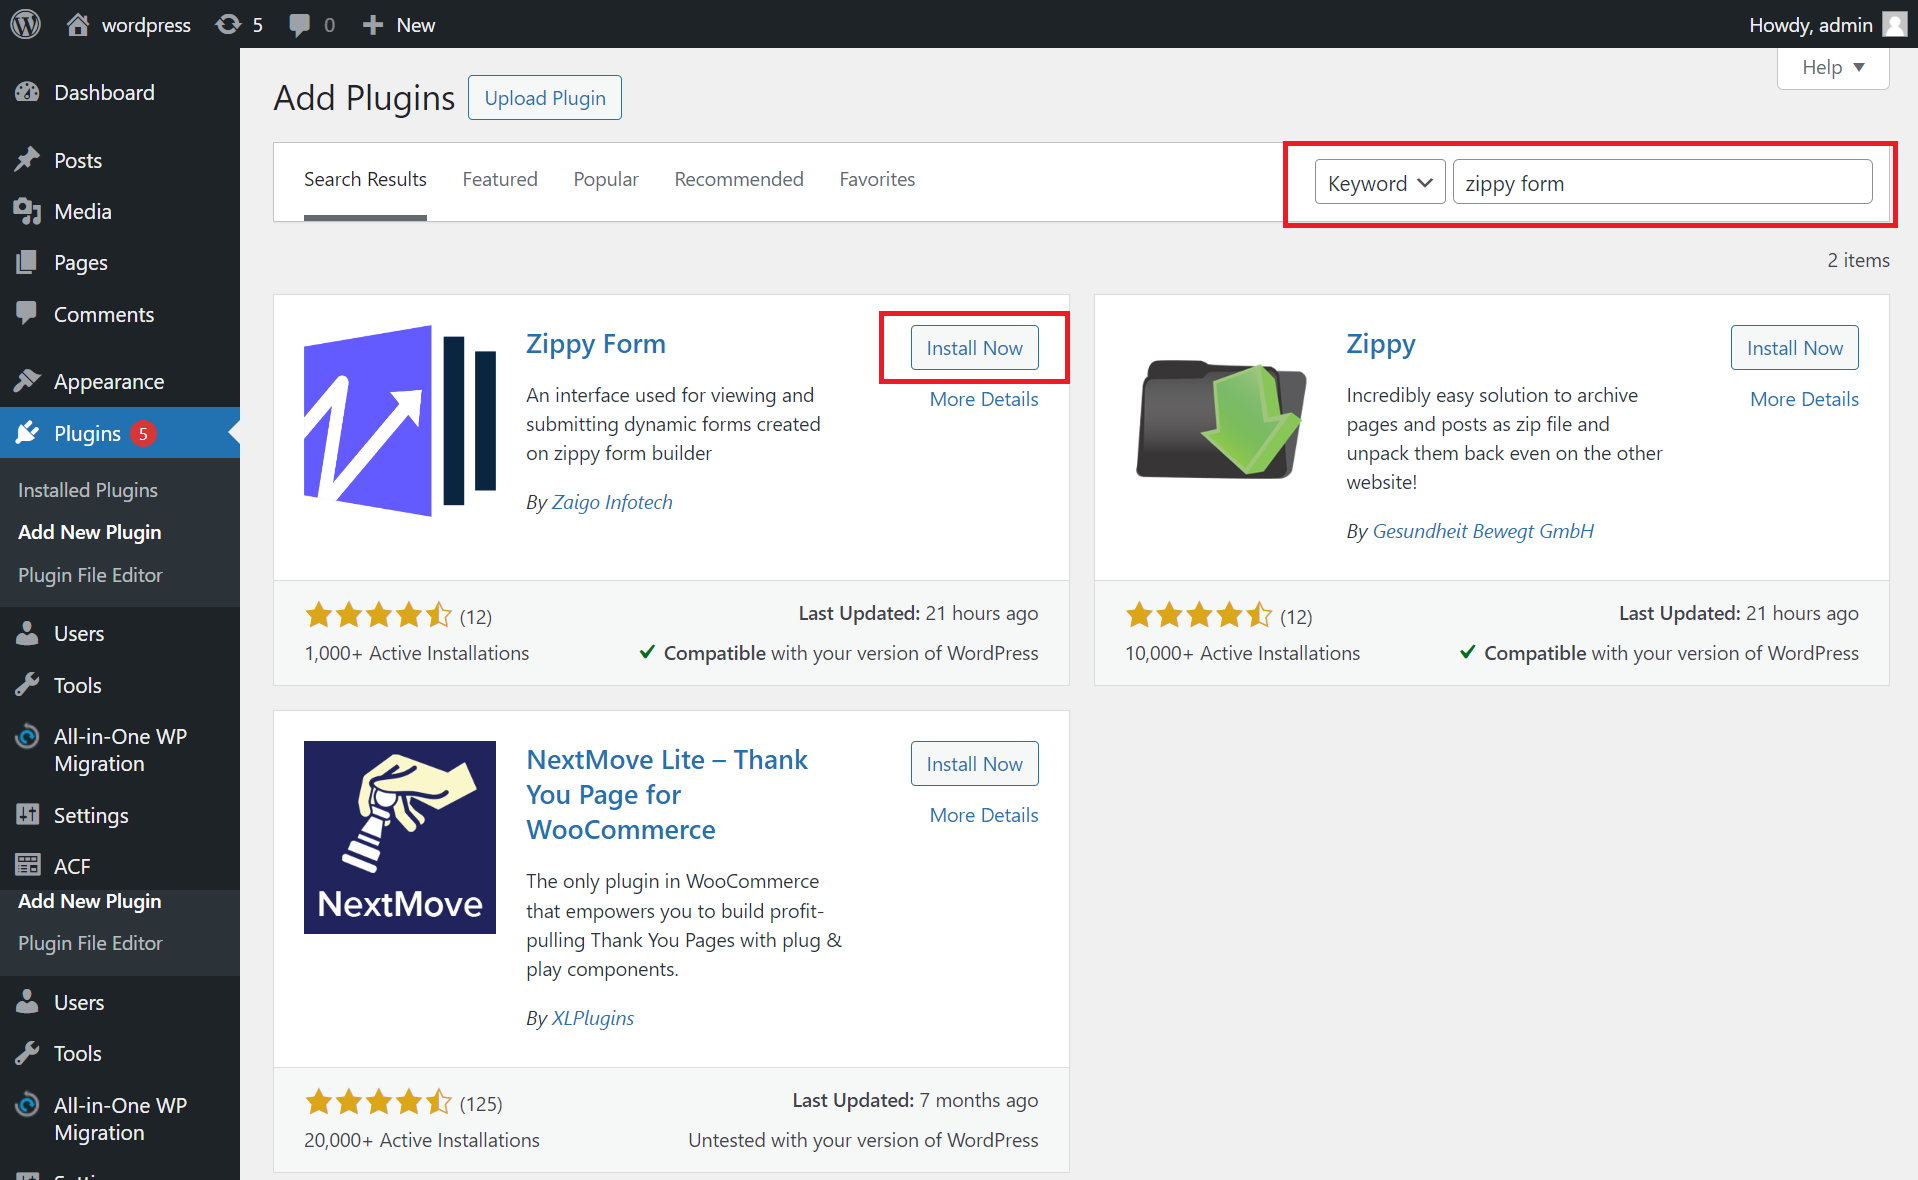The width and height of the screenshot is (1918, 1180).
Task: Open the comments bubble in admin bar
Action: 299,24
